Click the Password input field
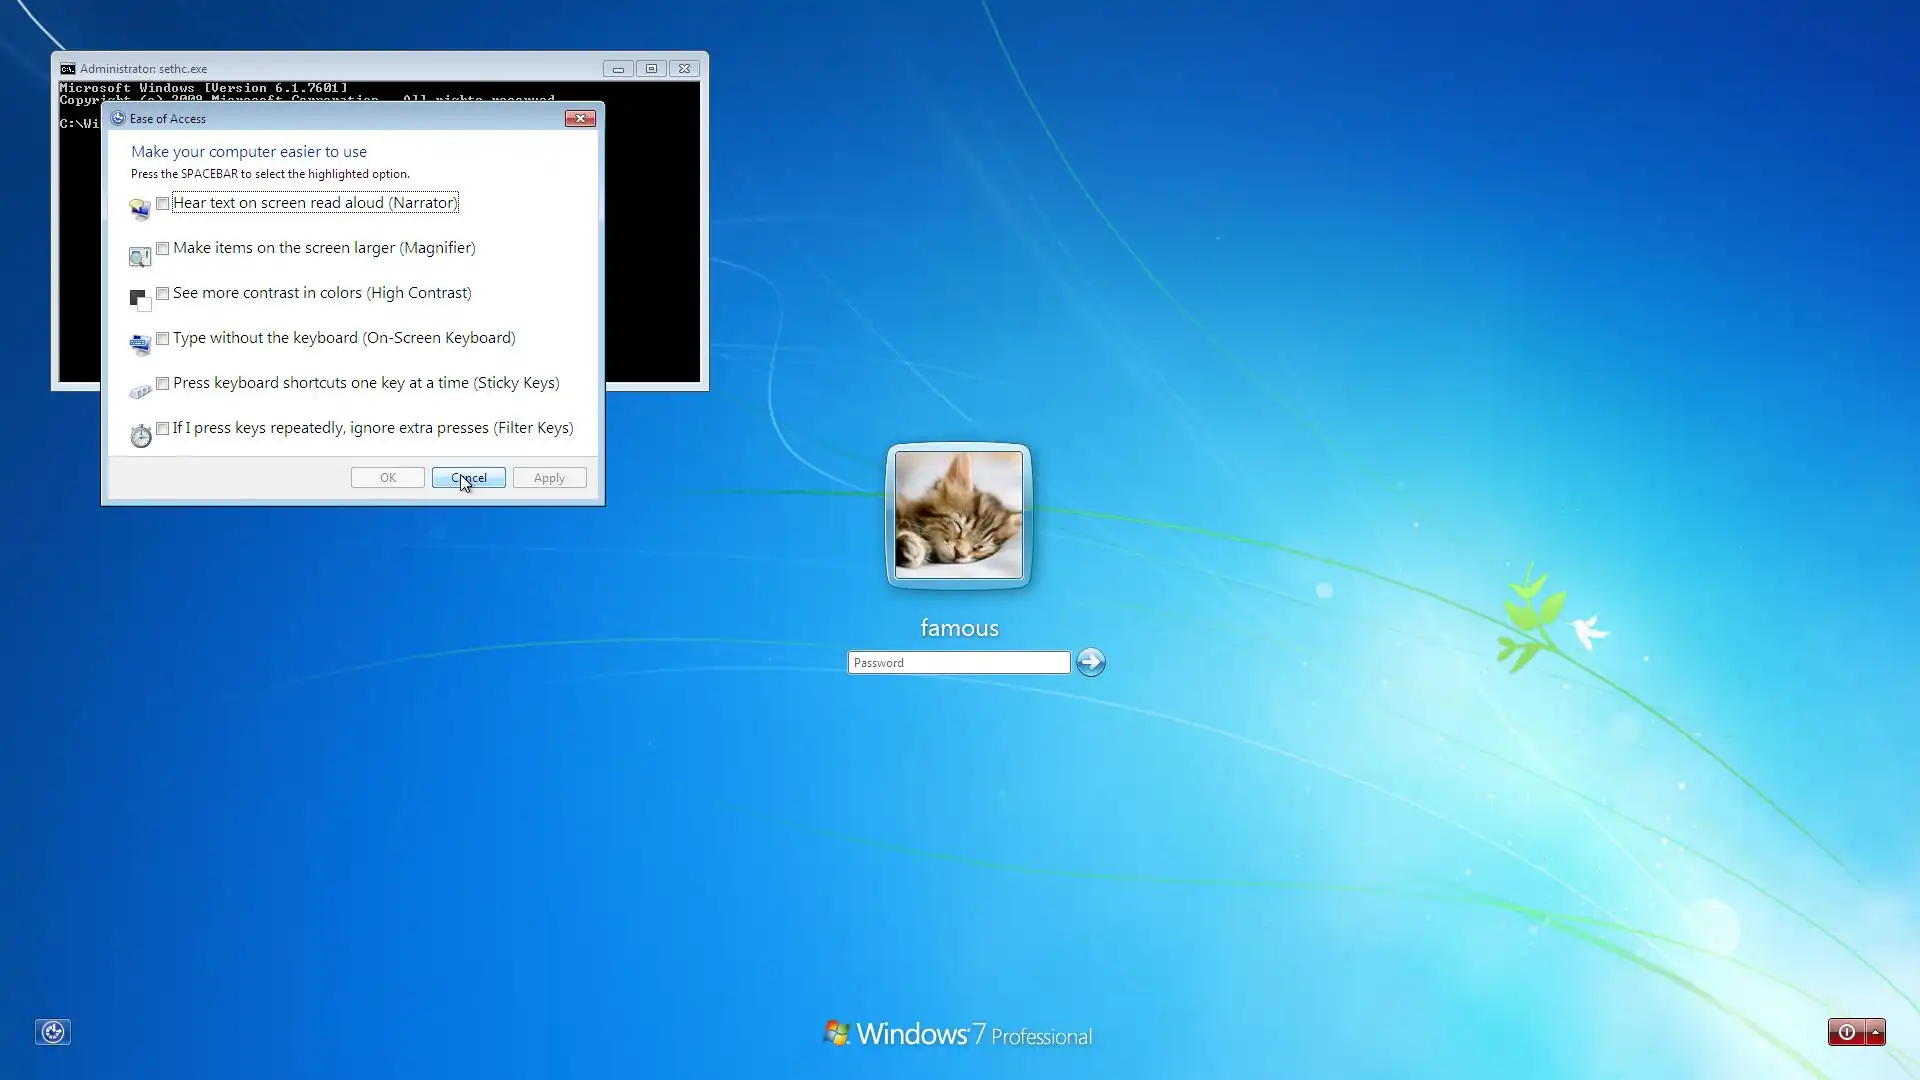1920x1080 pixels. pyautogui.click(x=958, y=662)
